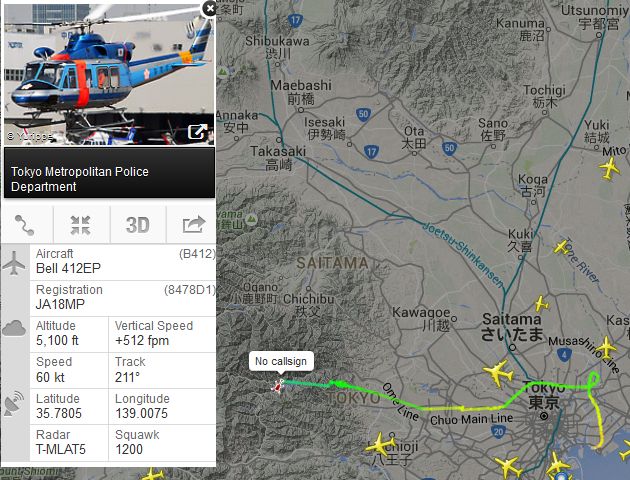View the Bell 412EP helicopter photo
The height and width of the screenshot is (480, 630).
click(109, 75)
